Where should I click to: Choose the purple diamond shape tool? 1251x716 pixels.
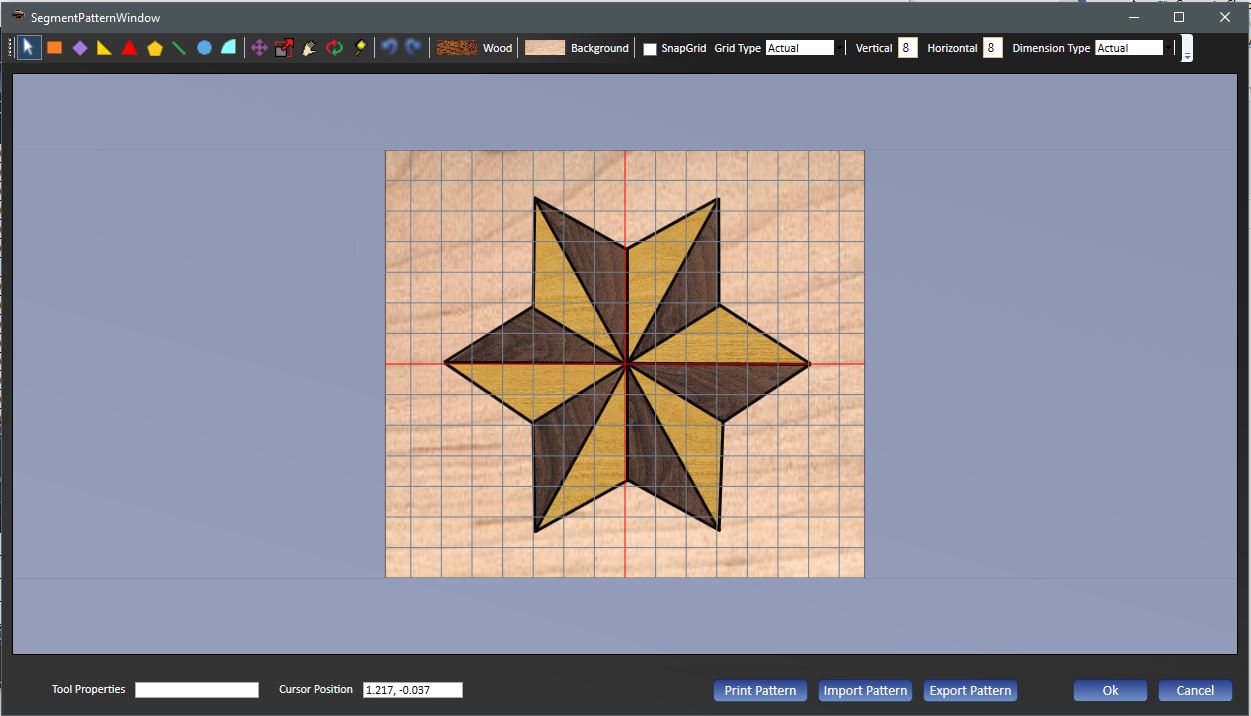click(80, 48)
